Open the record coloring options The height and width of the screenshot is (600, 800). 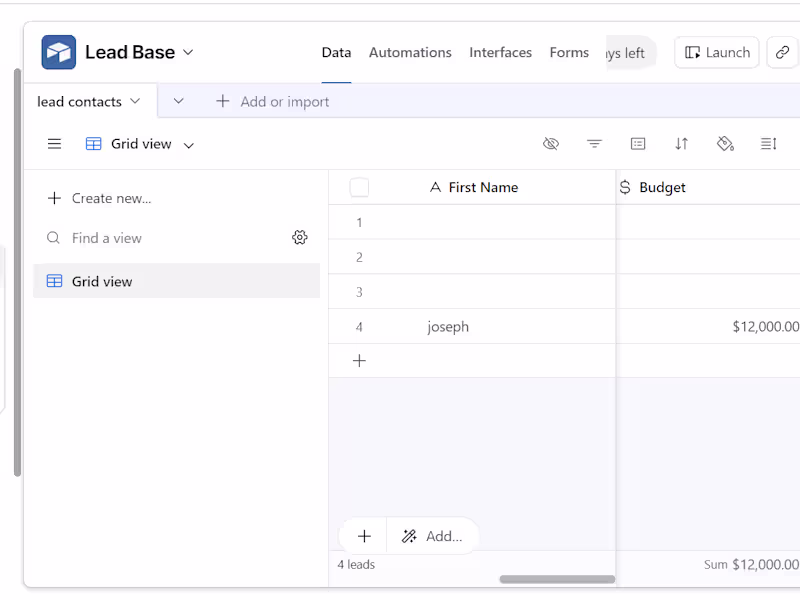tap(724, 143)
